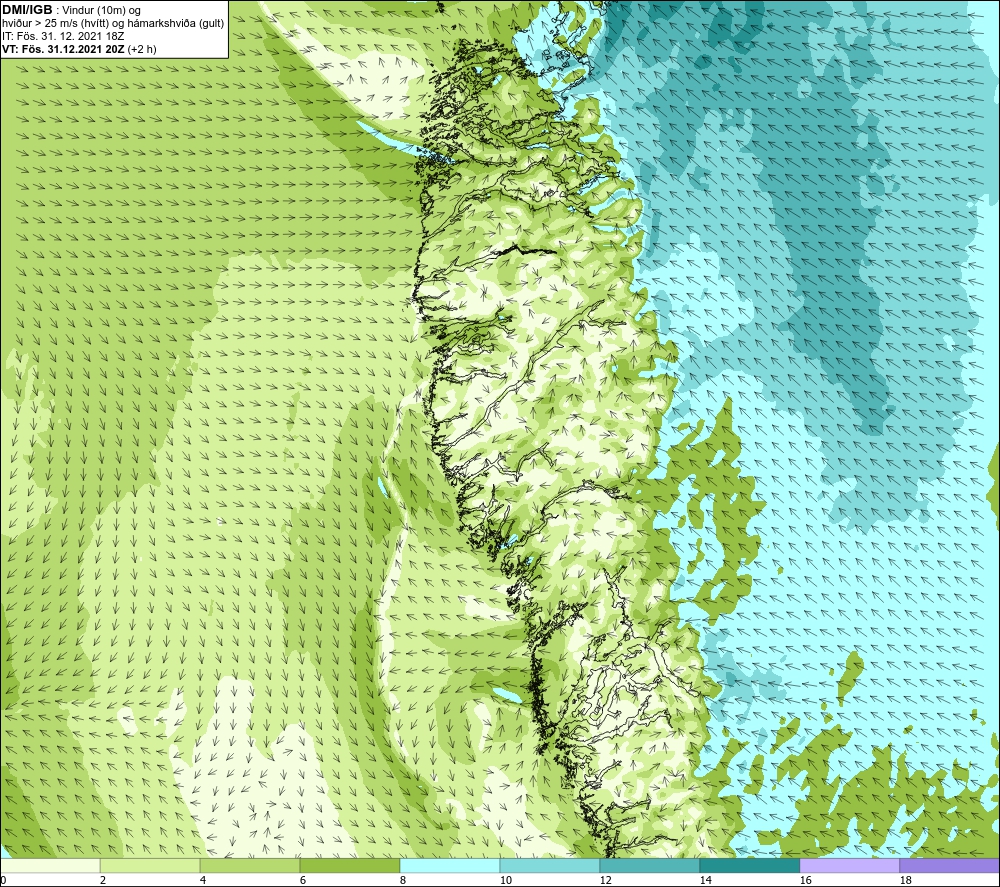Click the scale label '4'
The image size is (1000, 887).
pyautogui.click(x=203, y=880)
